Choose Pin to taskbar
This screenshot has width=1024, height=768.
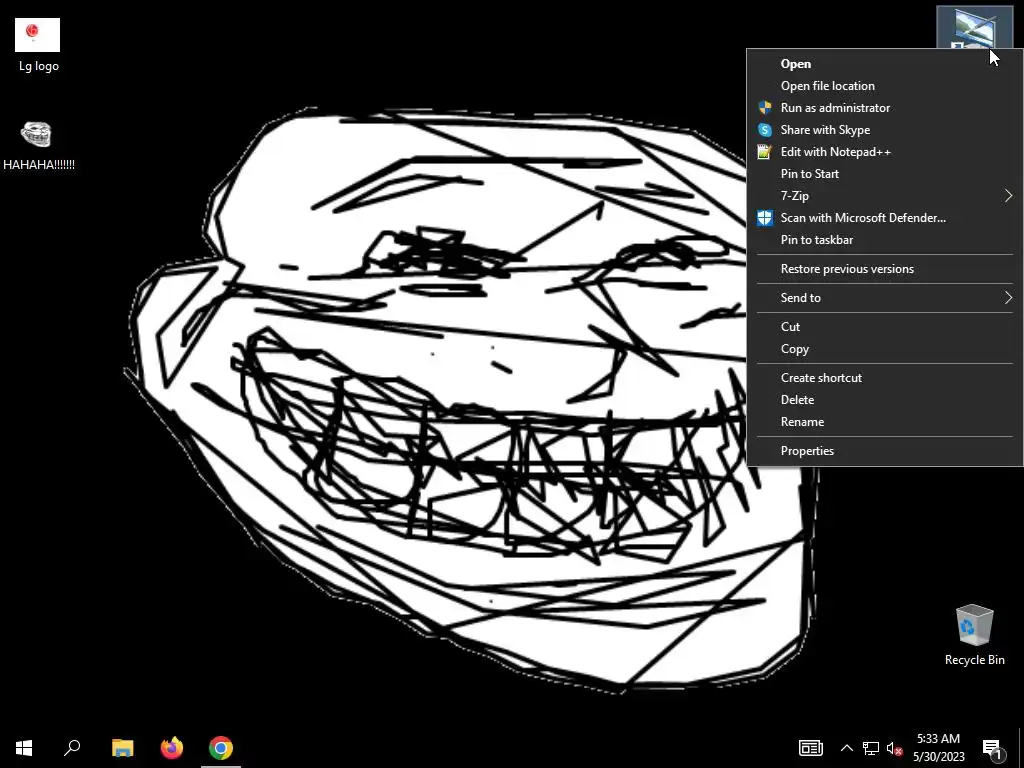click(x=884, y=240)
